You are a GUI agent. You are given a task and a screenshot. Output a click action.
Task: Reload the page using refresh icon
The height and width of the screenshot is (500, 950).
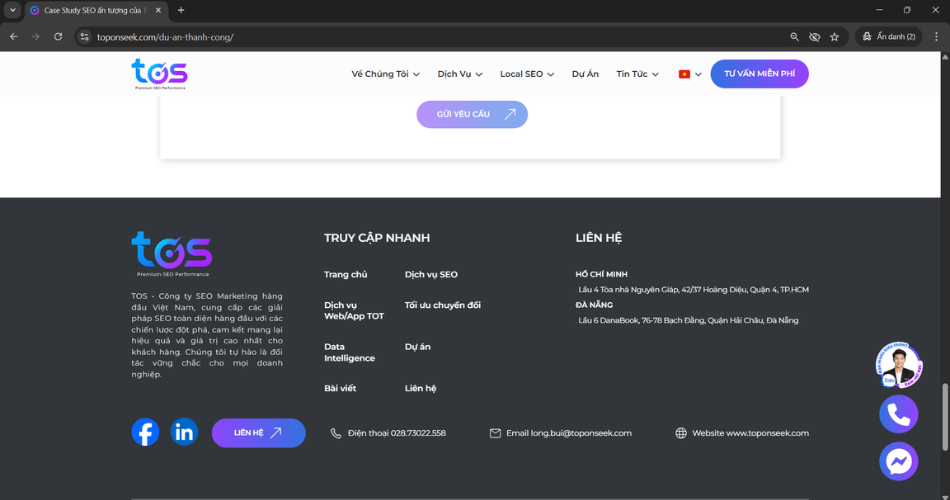58,37
